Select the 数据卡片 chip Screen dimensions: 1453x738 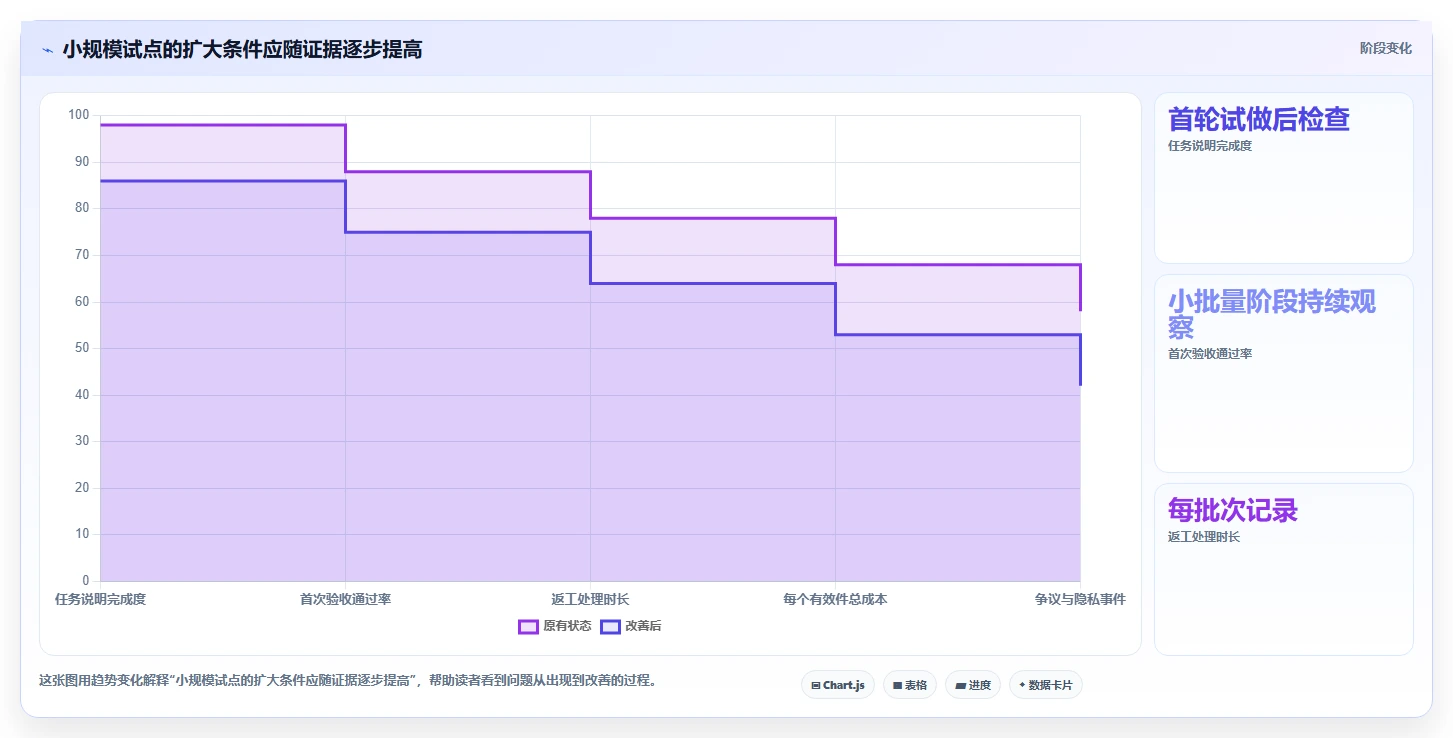(x=1046, y=685)
